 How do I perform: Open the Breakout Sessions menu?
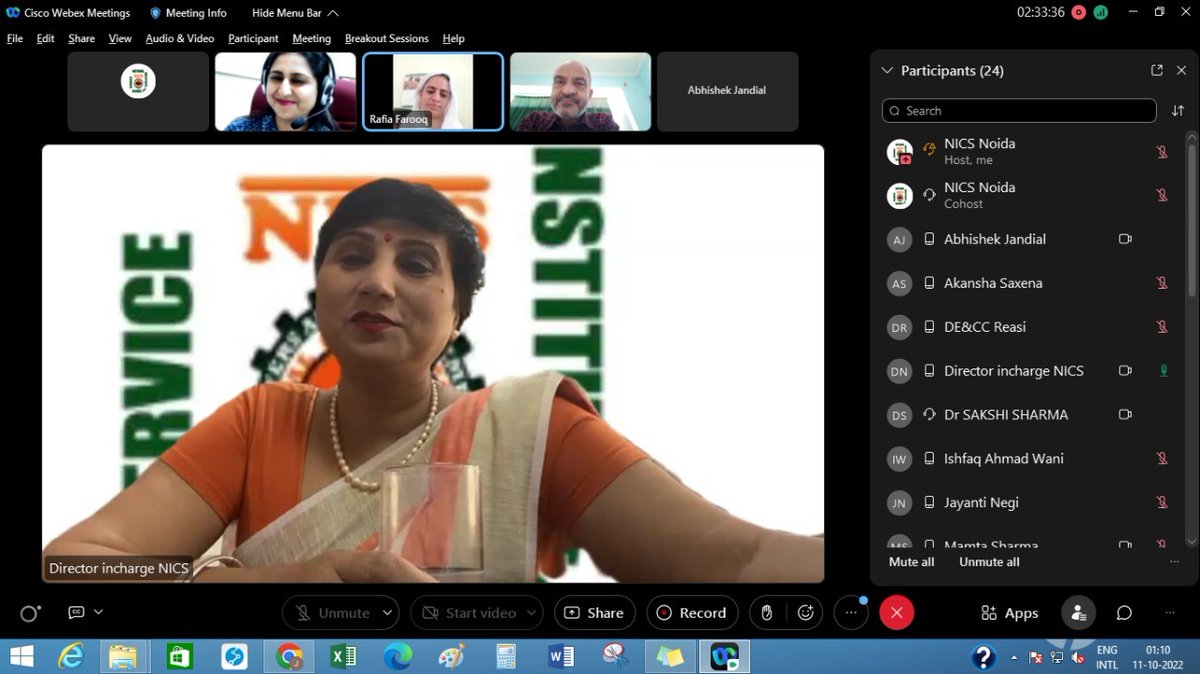[387, 39]
